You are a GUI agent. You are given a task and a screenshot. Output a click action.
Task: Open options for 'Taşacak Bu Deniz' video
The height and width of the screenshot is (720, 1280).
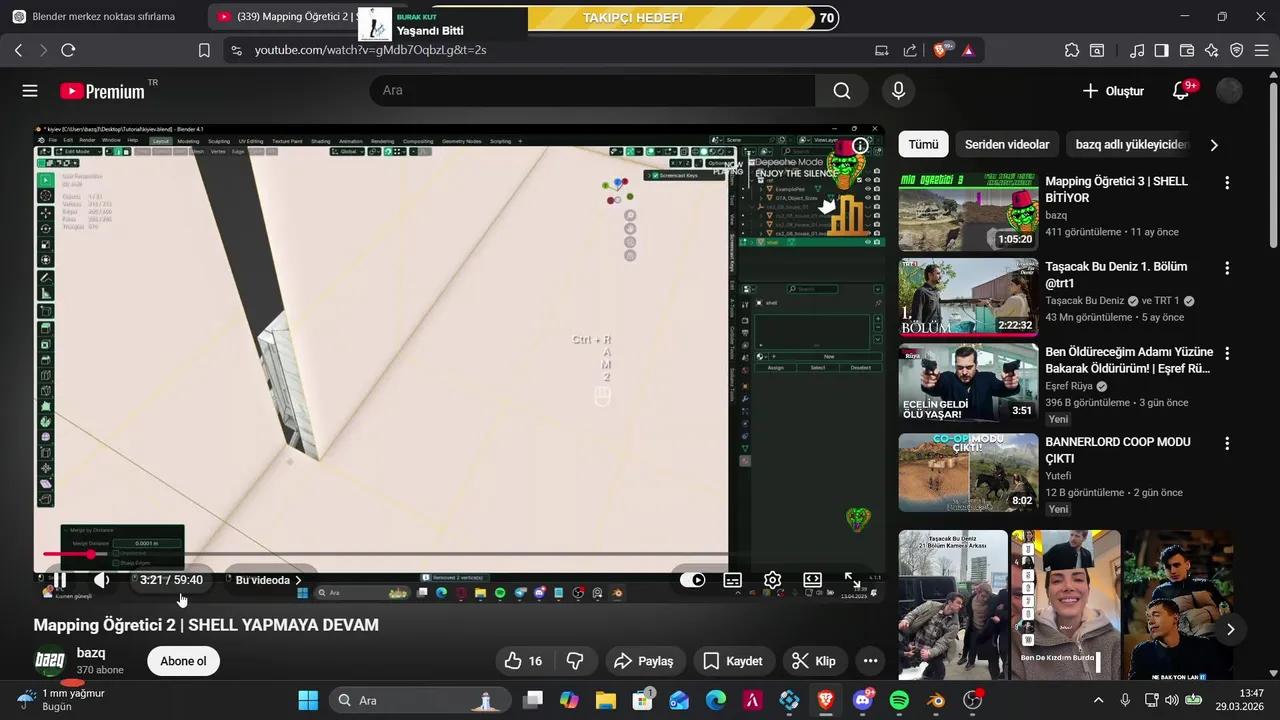1227,268
